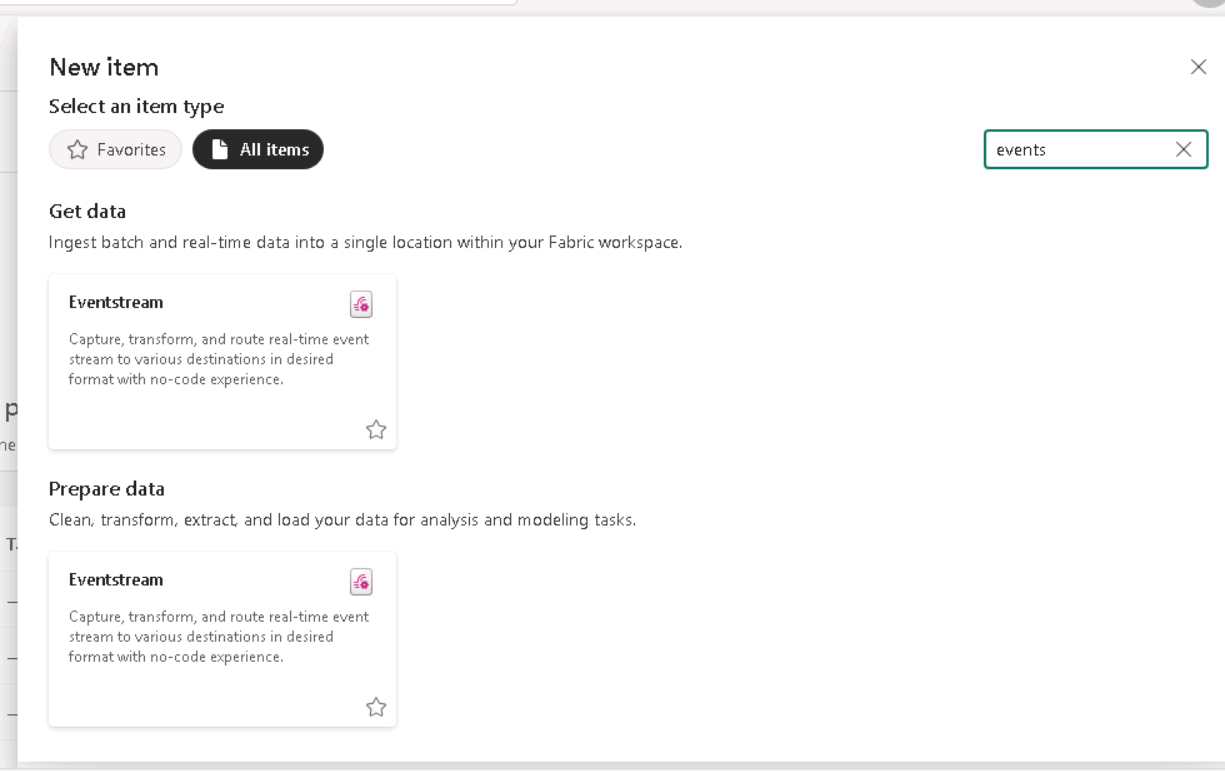
Task: Click the page icon on All items pill
Action: 221,150
